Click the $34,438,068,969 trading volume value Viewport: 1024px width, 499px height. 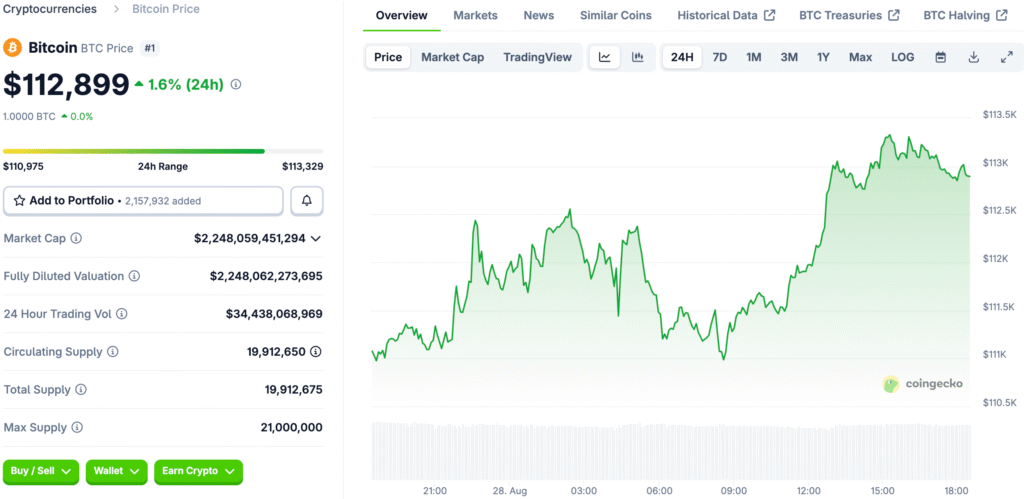click(x=274, y=314)
